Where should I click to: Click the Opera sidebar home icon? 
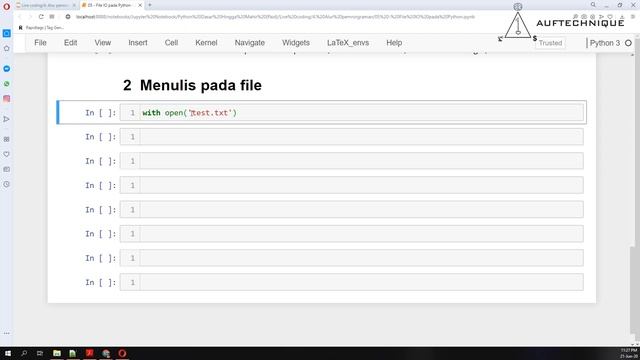click(7, 49)
